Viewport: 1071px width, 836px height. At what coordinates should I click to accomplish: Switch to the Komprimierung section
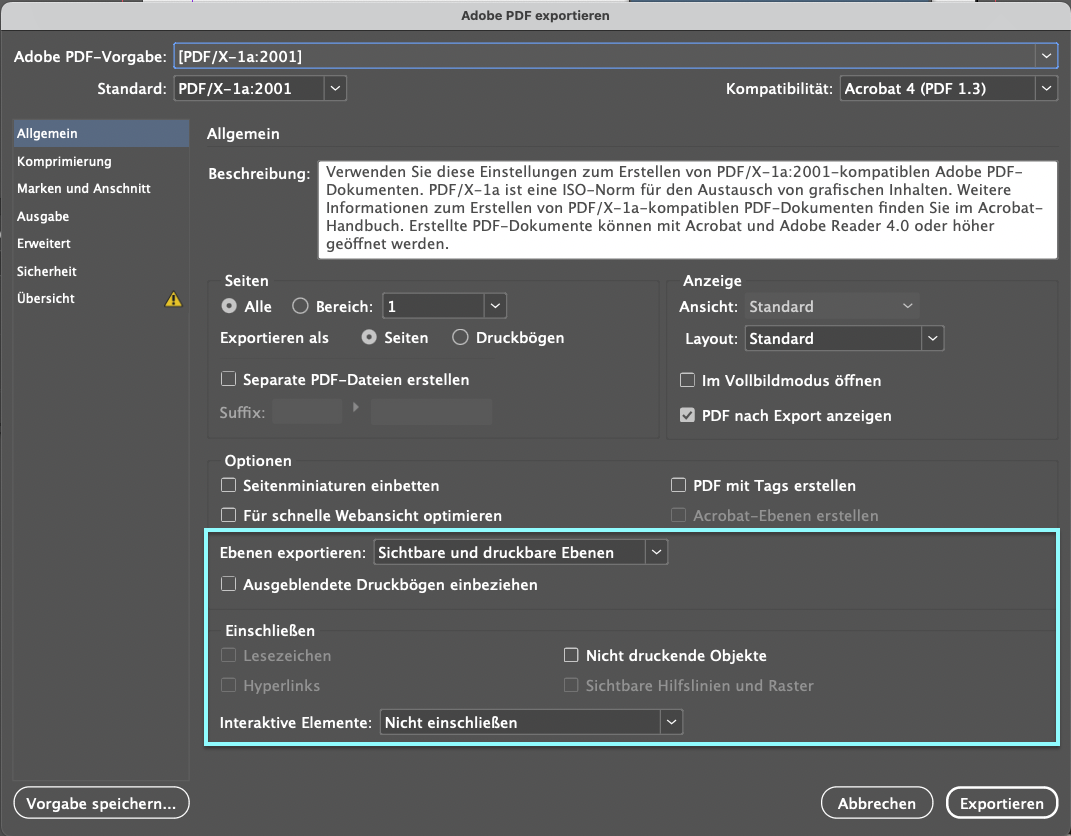click(101, 161)
